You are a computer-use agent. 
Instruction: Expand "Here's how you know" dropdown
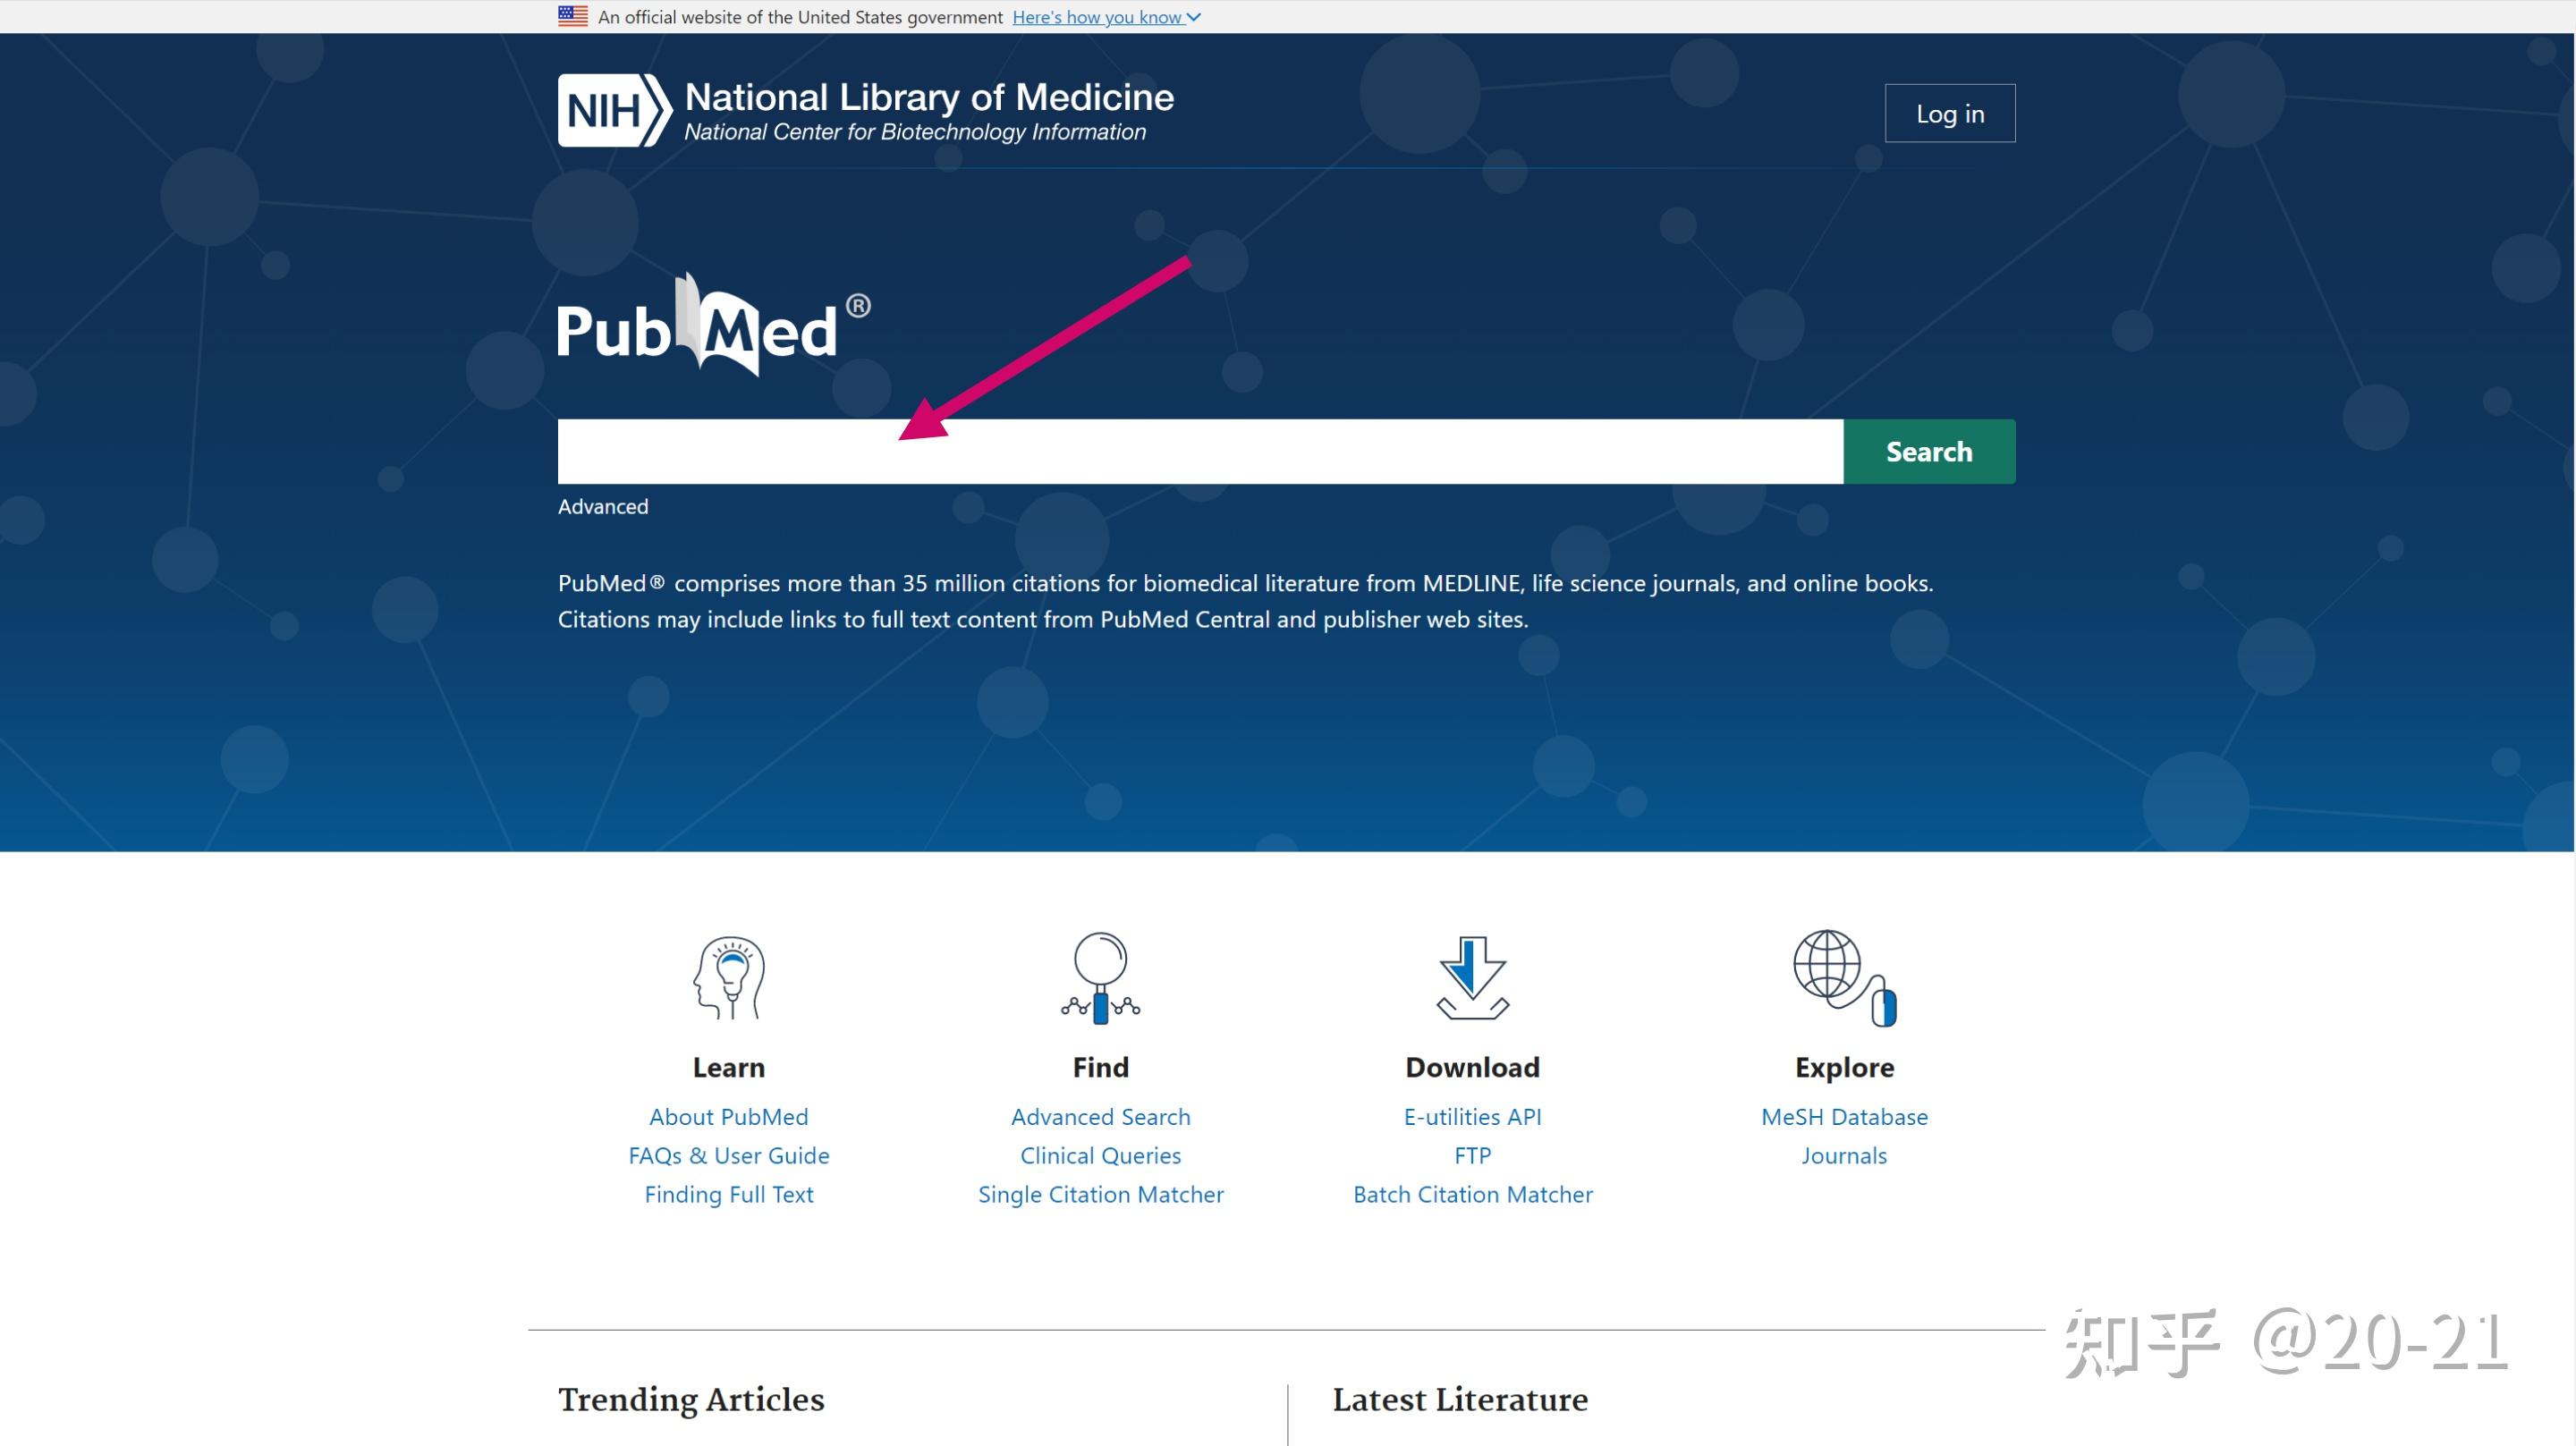click(x=1106, y=17)
